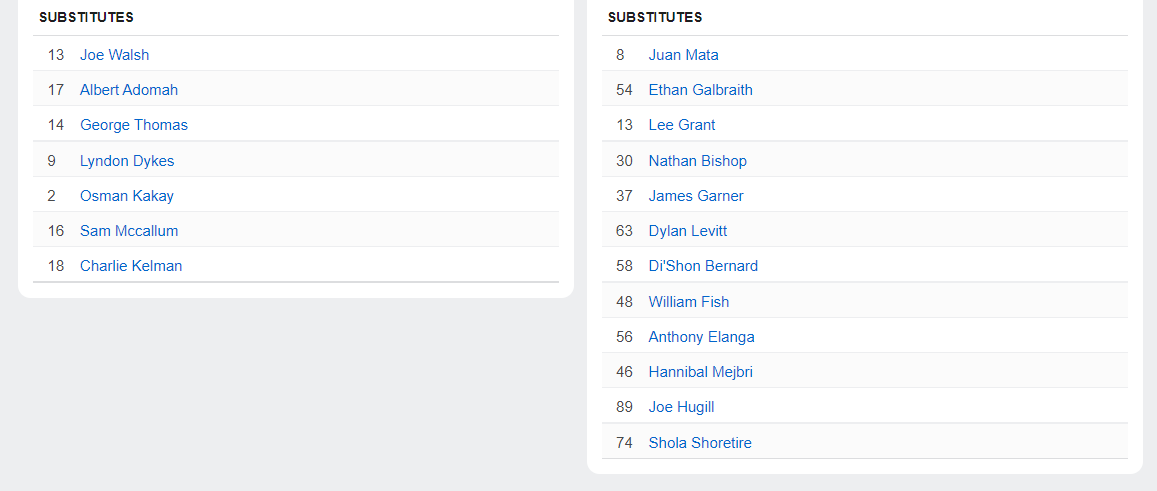
Task: Click James Garner player name
Action: (696, 196)
